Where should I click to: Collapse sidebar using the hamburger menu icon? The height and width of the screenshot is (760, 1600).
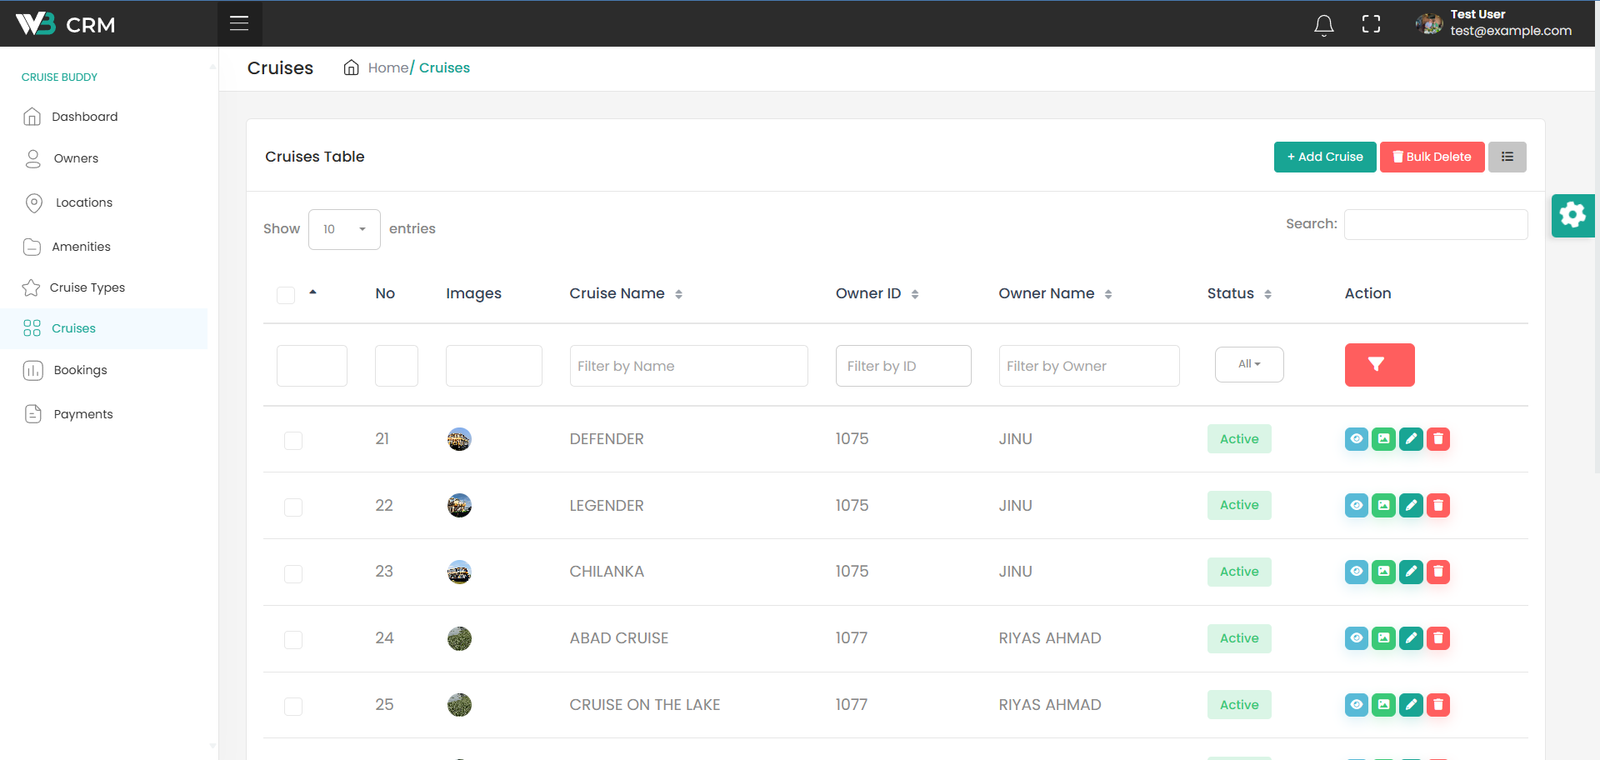pos(239,23)
